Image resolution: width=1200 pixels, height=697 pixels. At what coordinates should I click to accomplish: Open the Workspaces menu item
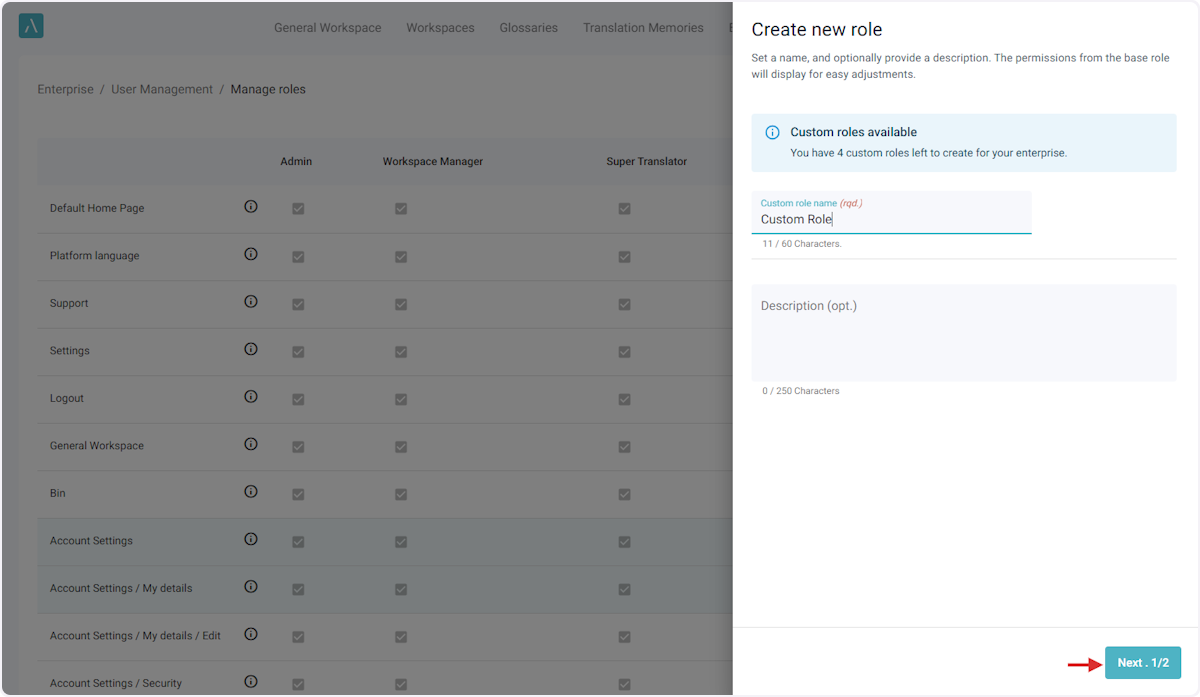440,28
